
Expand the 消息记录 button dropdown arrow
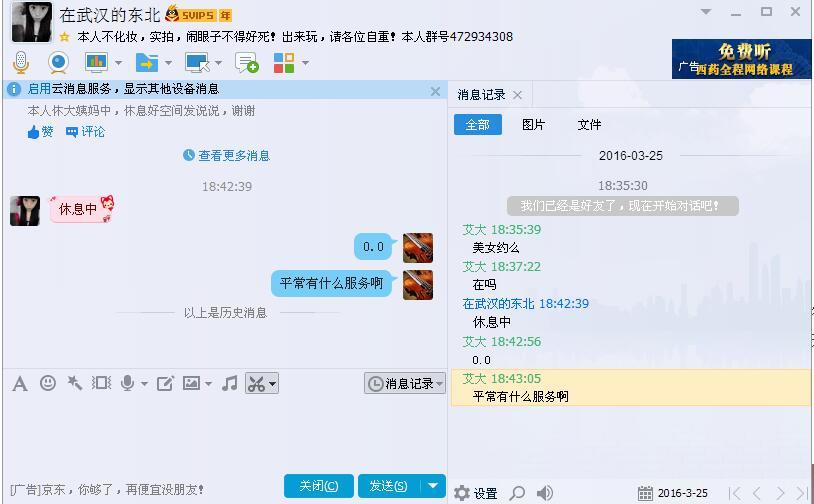click(x=440, y=384)
